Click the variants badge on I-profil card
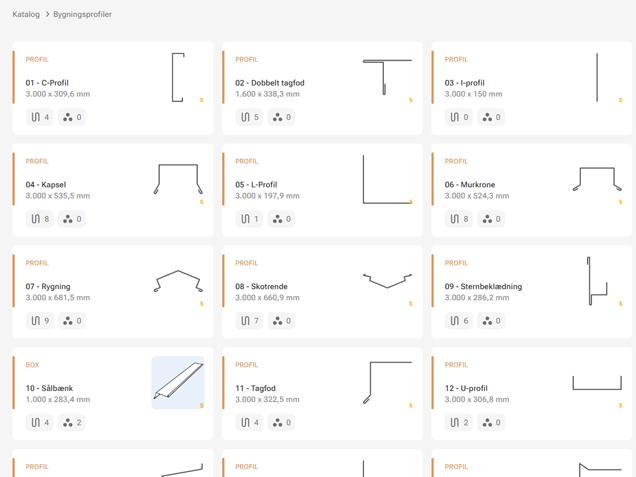Viewport: 636px width, 477px height. (x=491, y=117)
